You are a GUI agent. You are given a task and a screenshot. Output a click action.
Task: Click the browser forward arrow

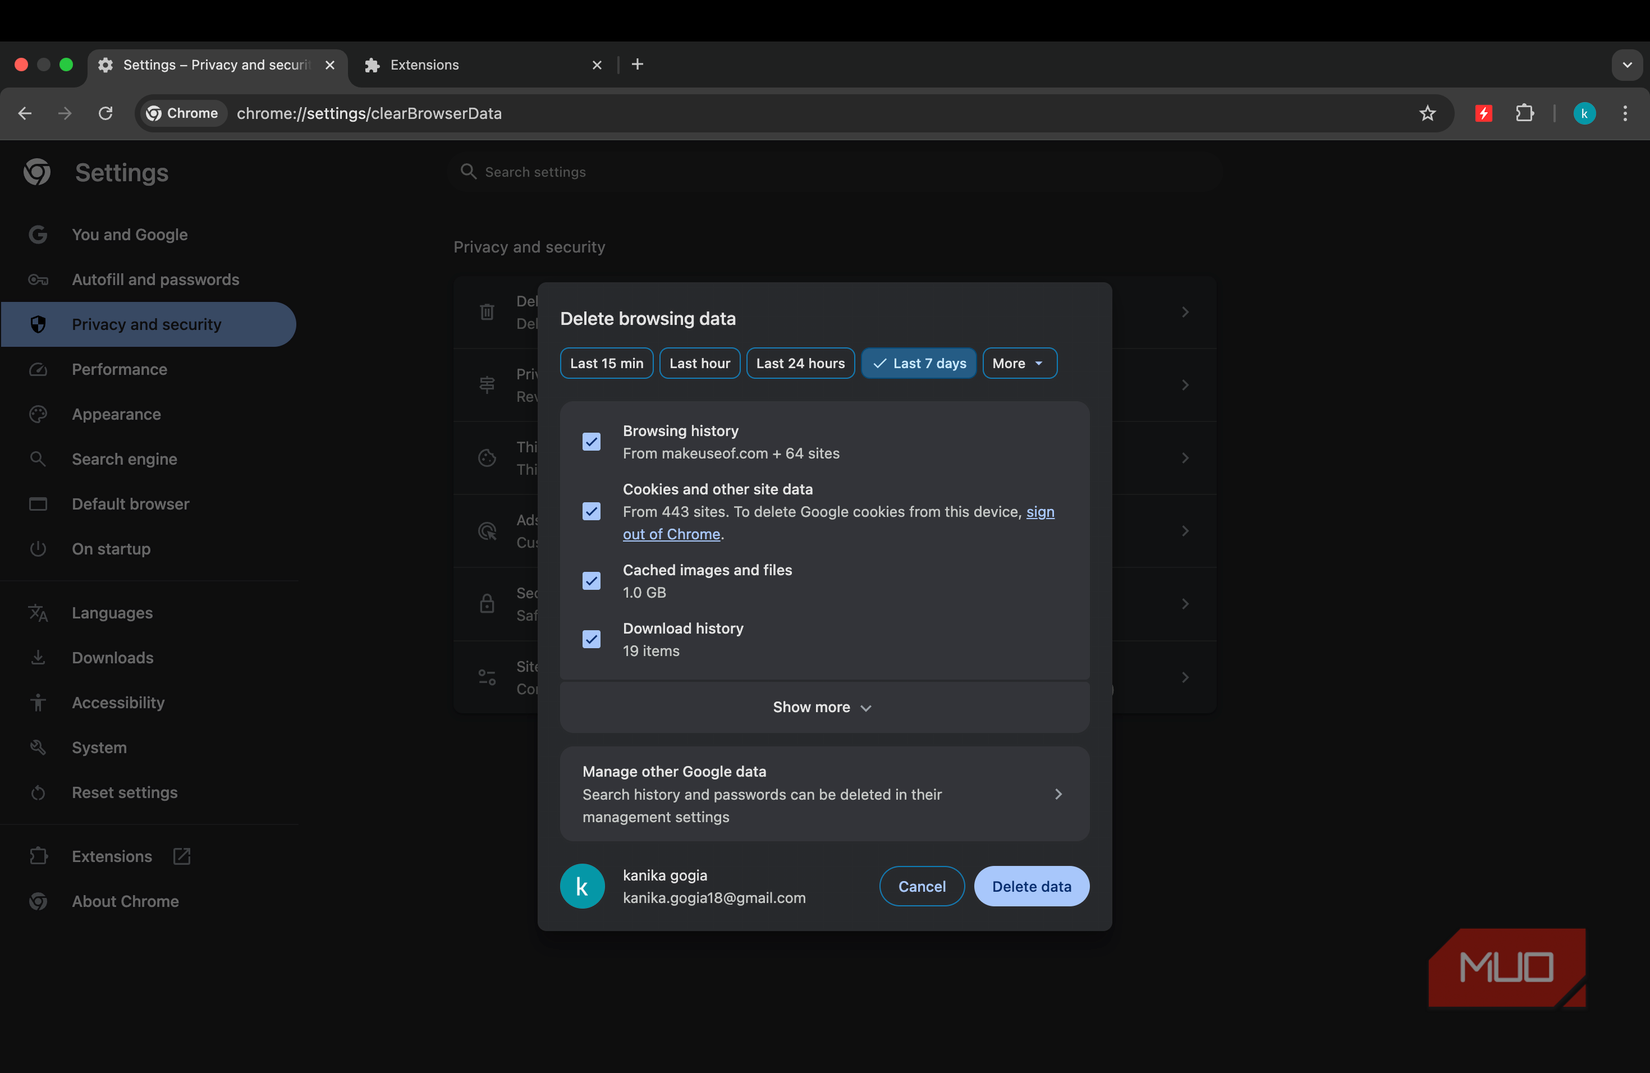click(x=65, y=113)
